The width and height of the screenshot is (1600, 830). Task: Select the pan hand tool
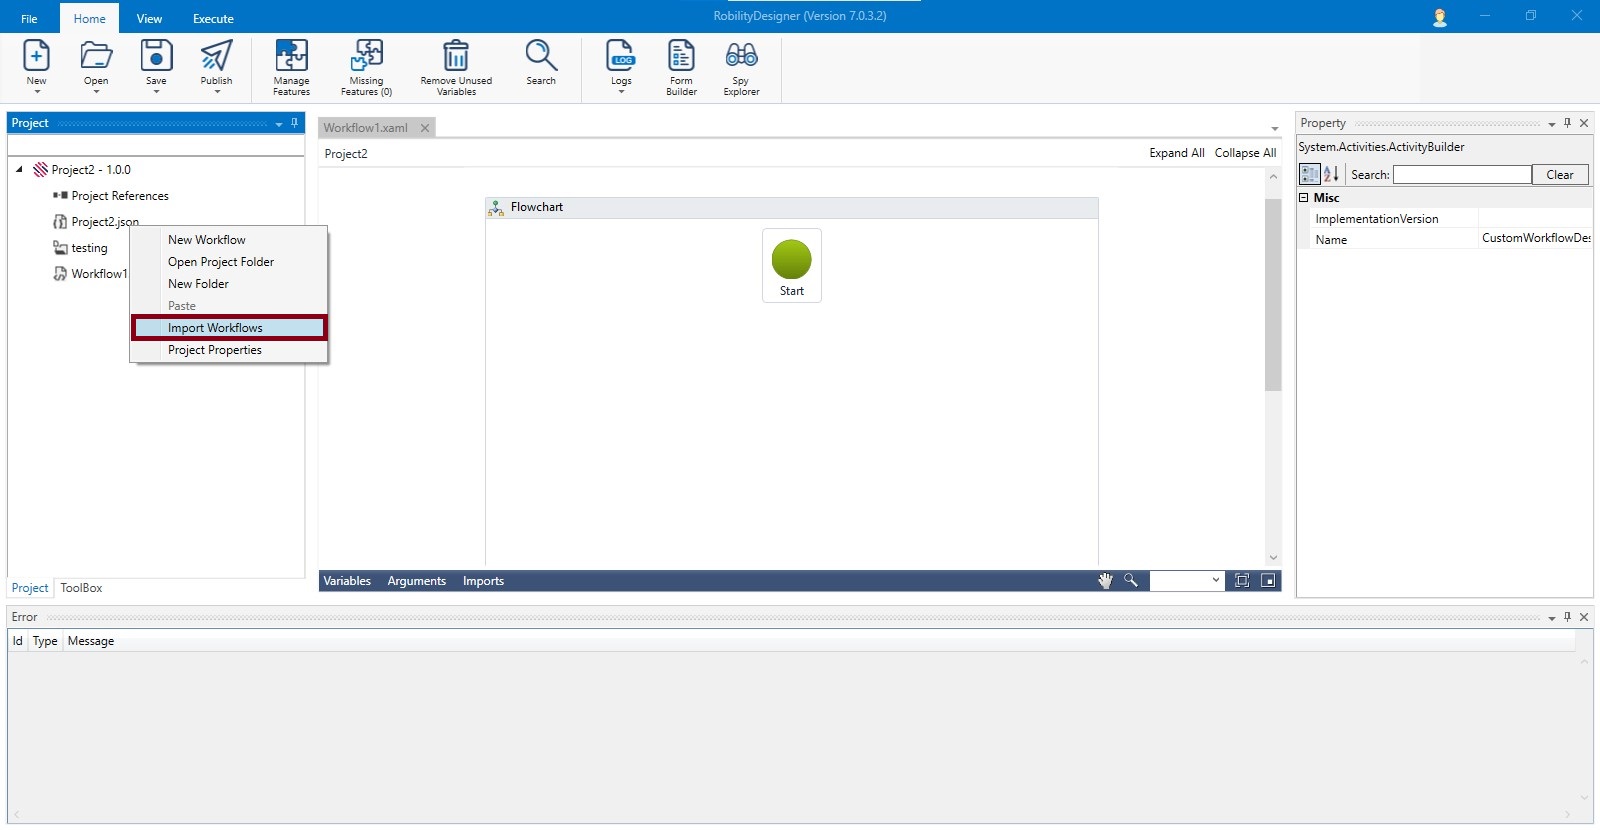click(x=1105, y=581)
